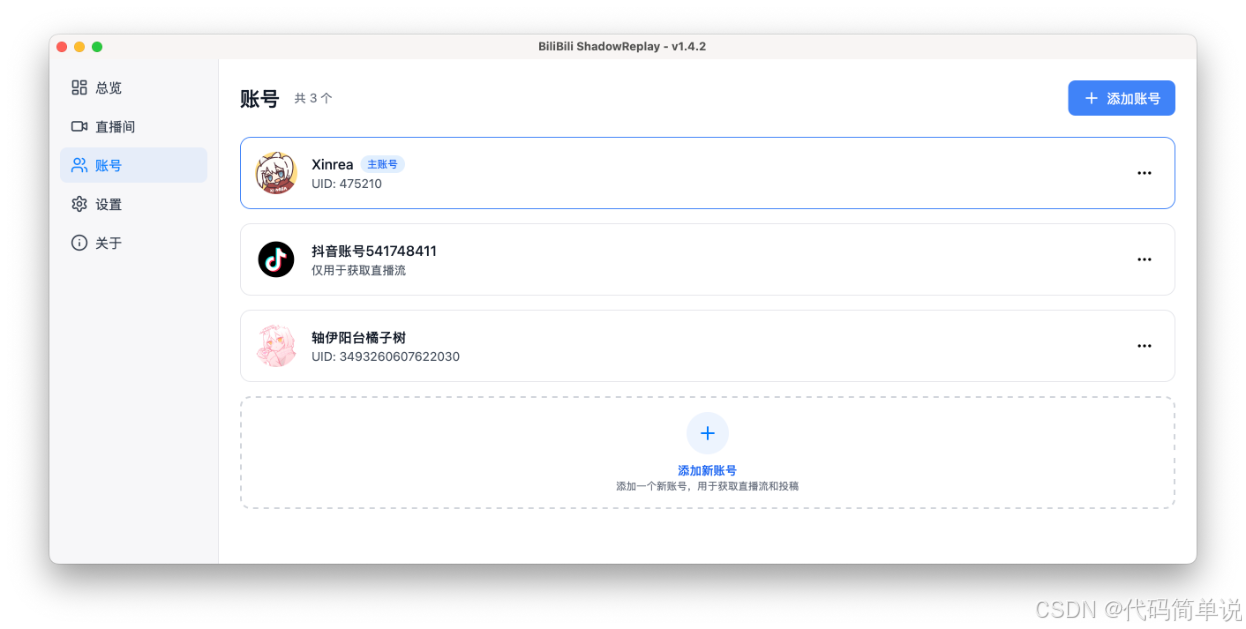Click the 添加新账号 link text
This screenshot has height=629, width=1246.
707,470
